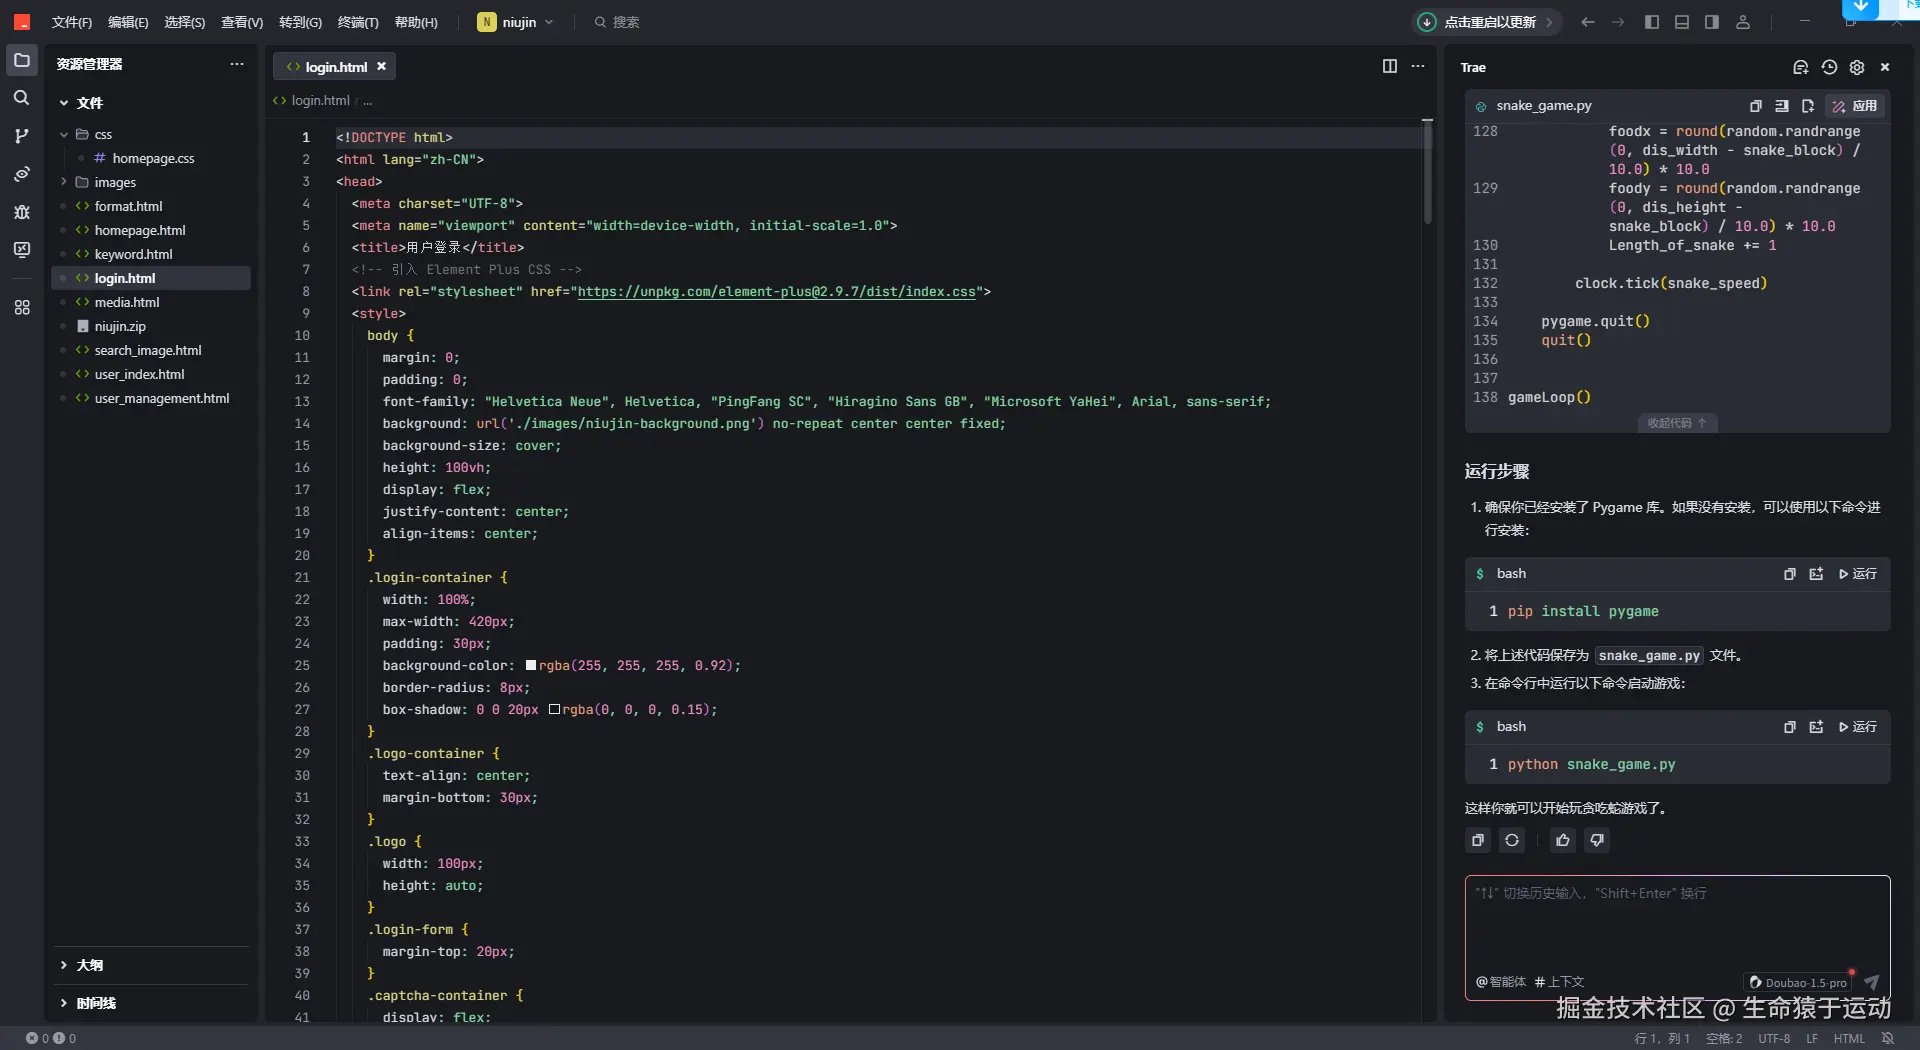This screenshot has height=1050, width=1920.
Task: Open the Search view in activity bar
Action: pyautogui.click(x=22, y=98)
